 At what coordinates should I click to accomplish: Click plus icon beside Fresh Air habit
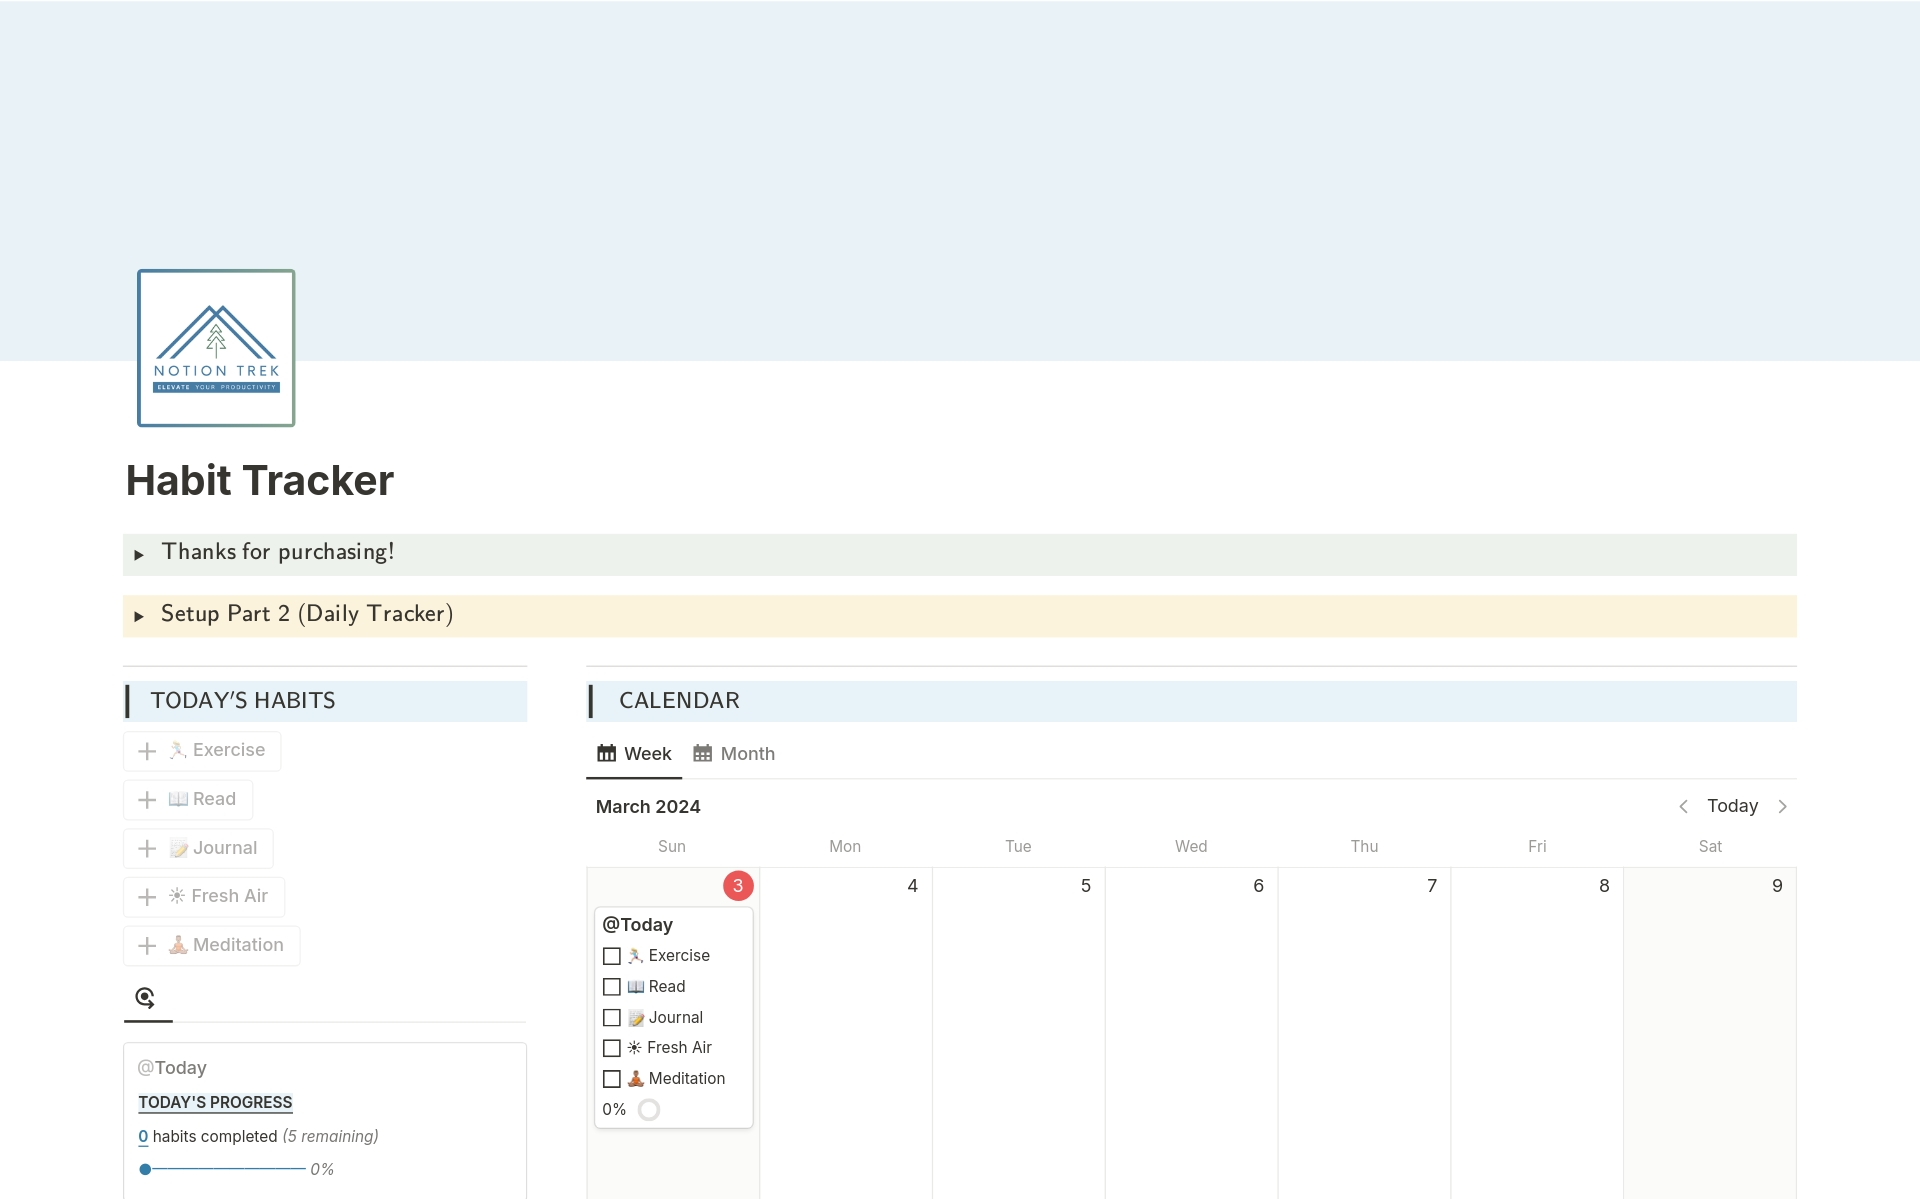point(147,897)
